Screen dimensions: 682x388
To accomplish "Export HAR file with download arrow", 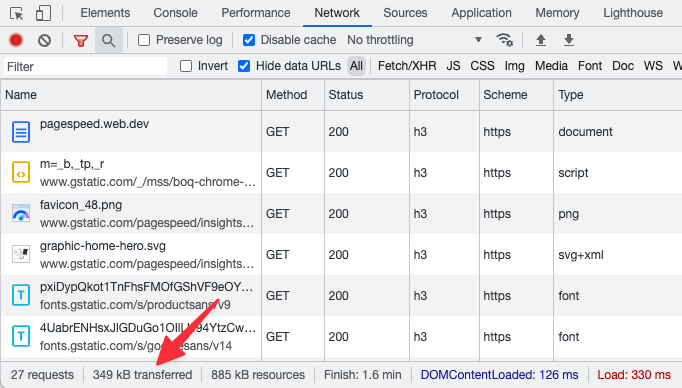I will pos(568,40).
